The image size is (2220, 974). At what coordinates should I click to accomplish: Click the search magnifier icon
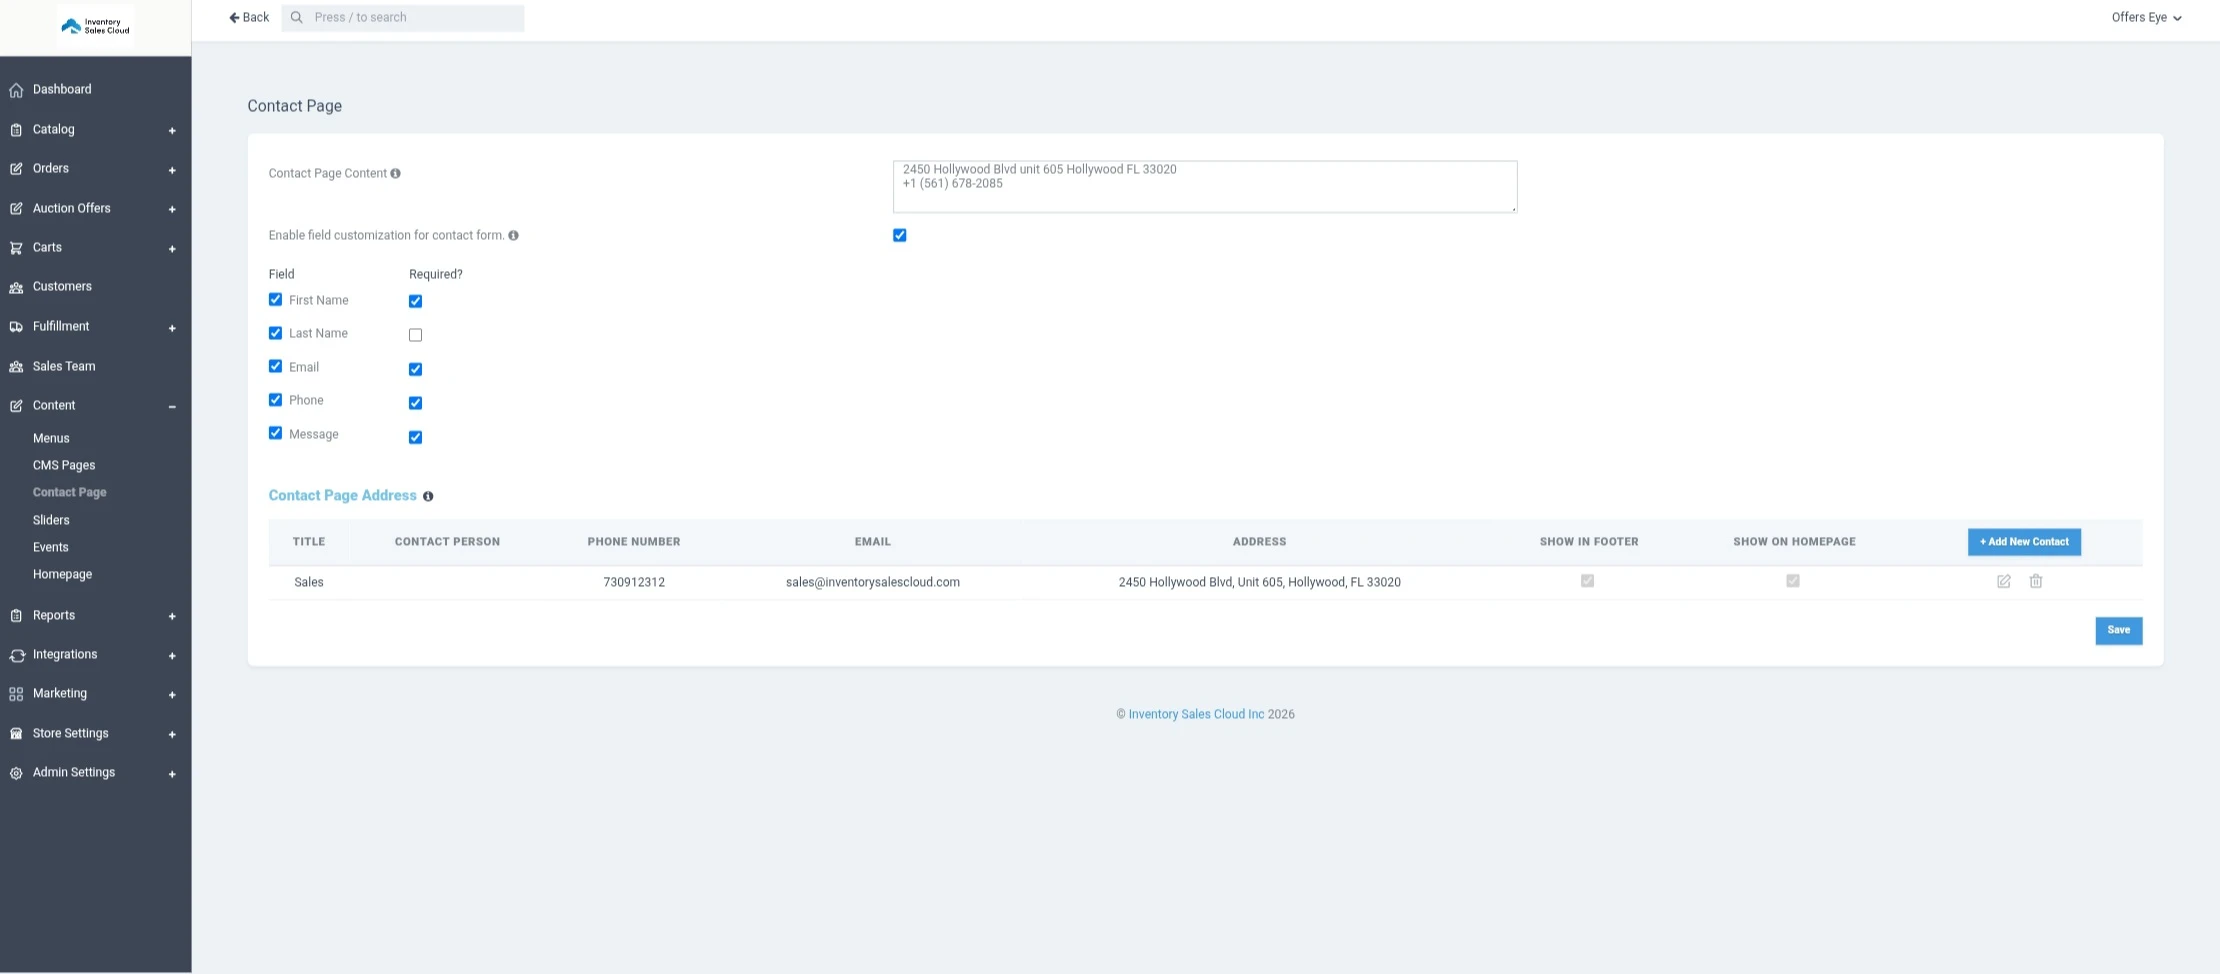[x=296, y=17]
